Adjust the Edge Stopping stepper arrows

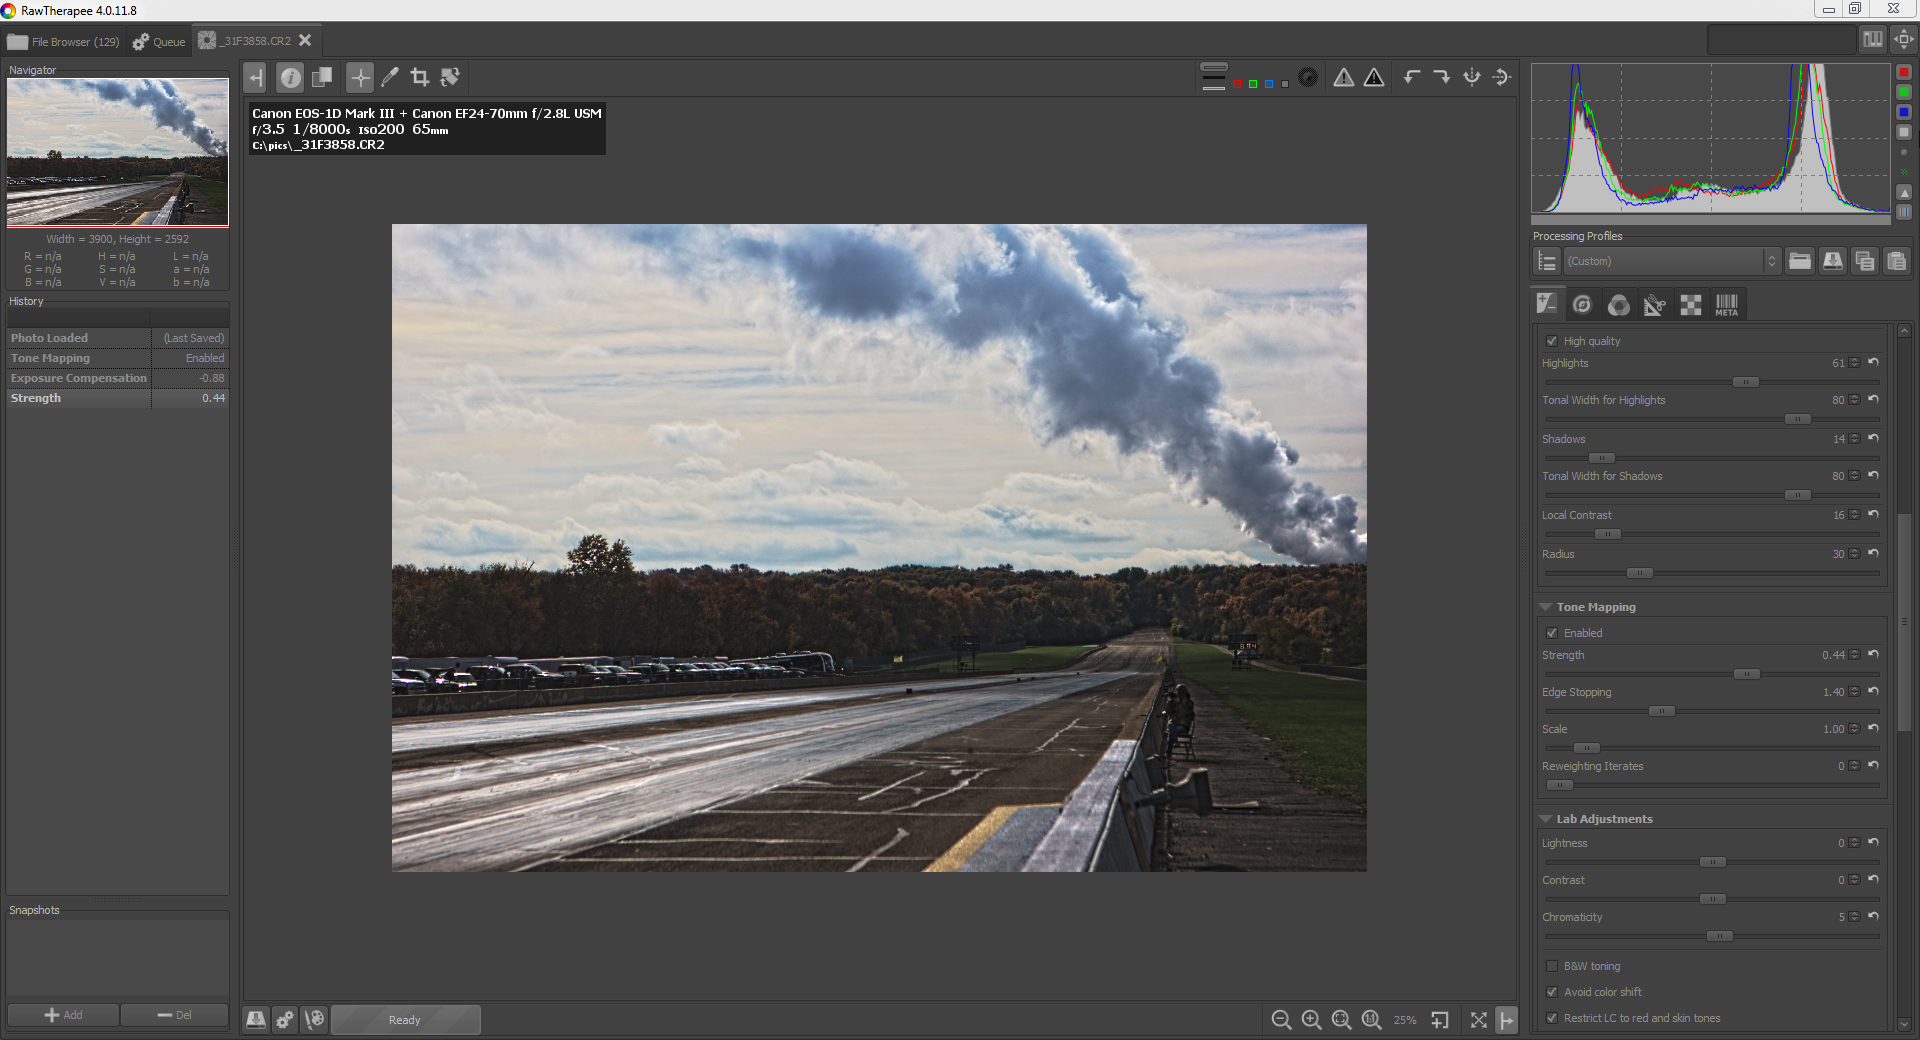[x=1855, y=692]
